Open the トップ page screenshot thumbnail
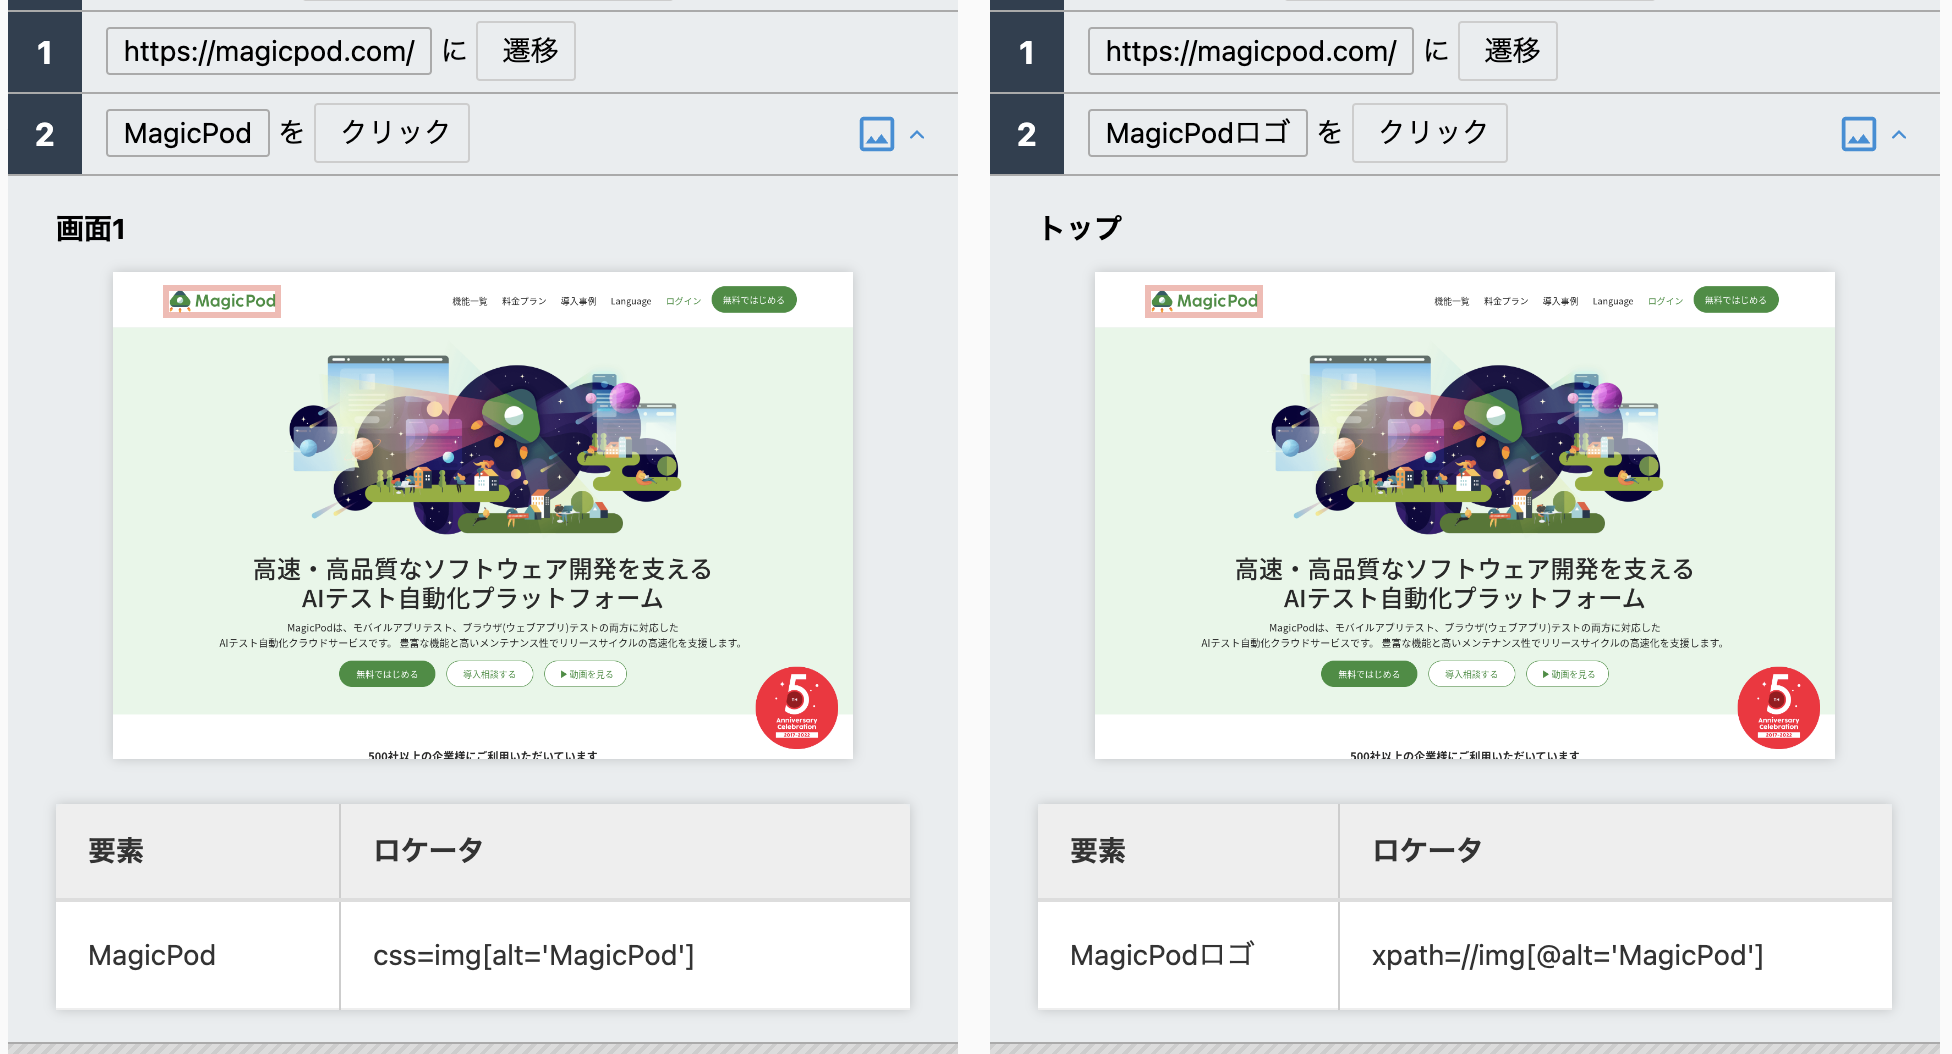The height and width of the screenshot is (1054, 1952). point(1465,515)
